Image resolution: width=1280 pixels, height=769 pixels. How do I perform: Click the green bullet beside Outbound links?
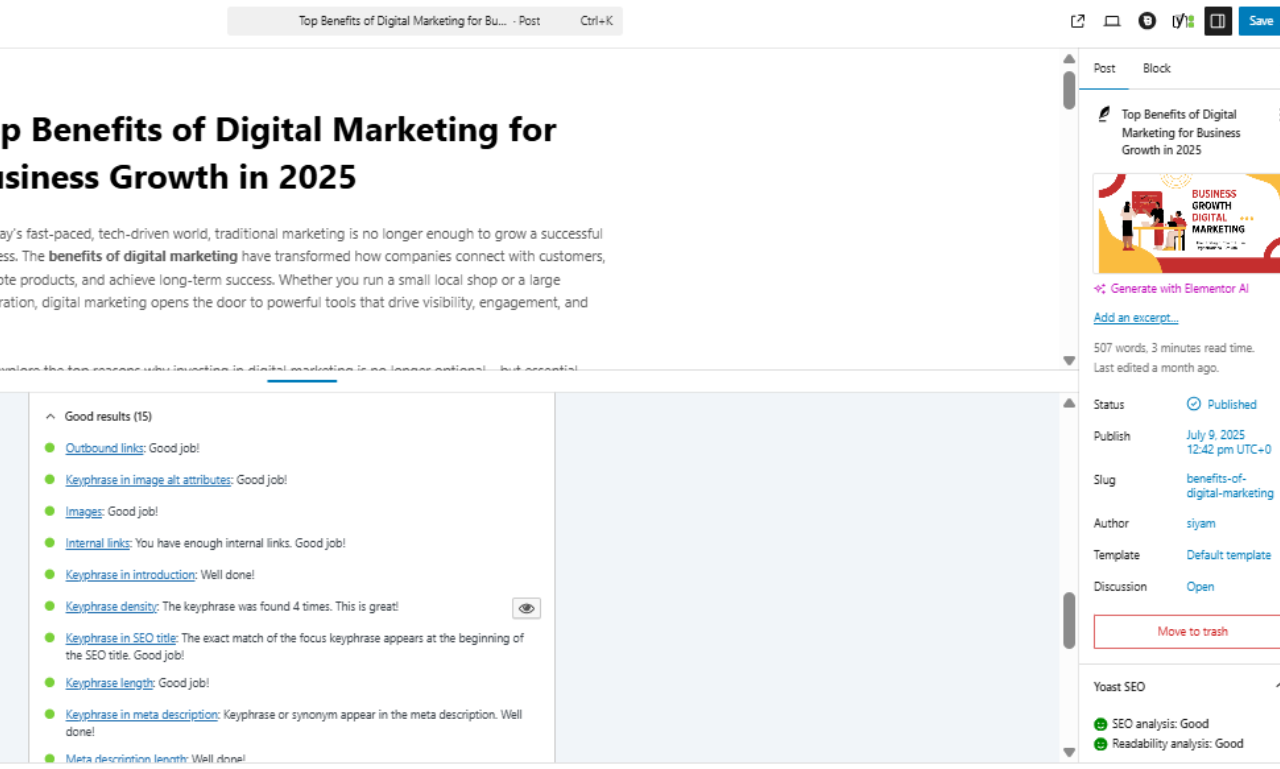[x=50, y=448]
